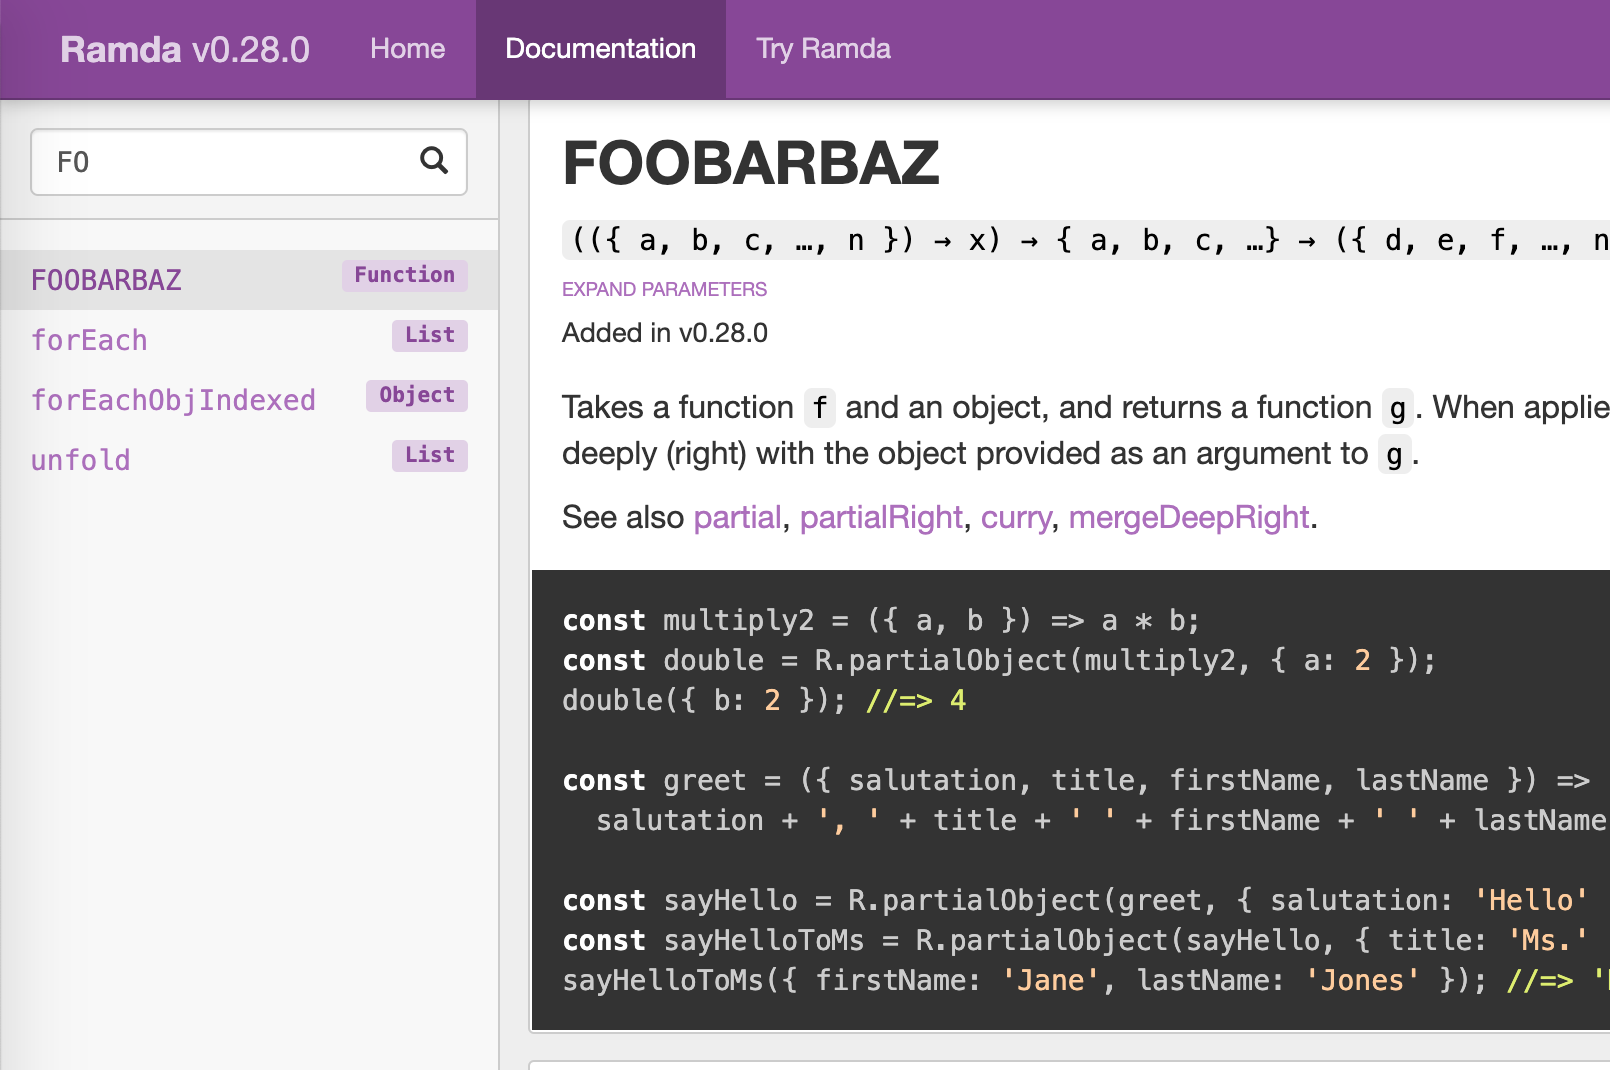Click the Function badge next to FOOBARBAZ
Image resolution: width=1610 pixels, height=1070 pixels.
403,275
